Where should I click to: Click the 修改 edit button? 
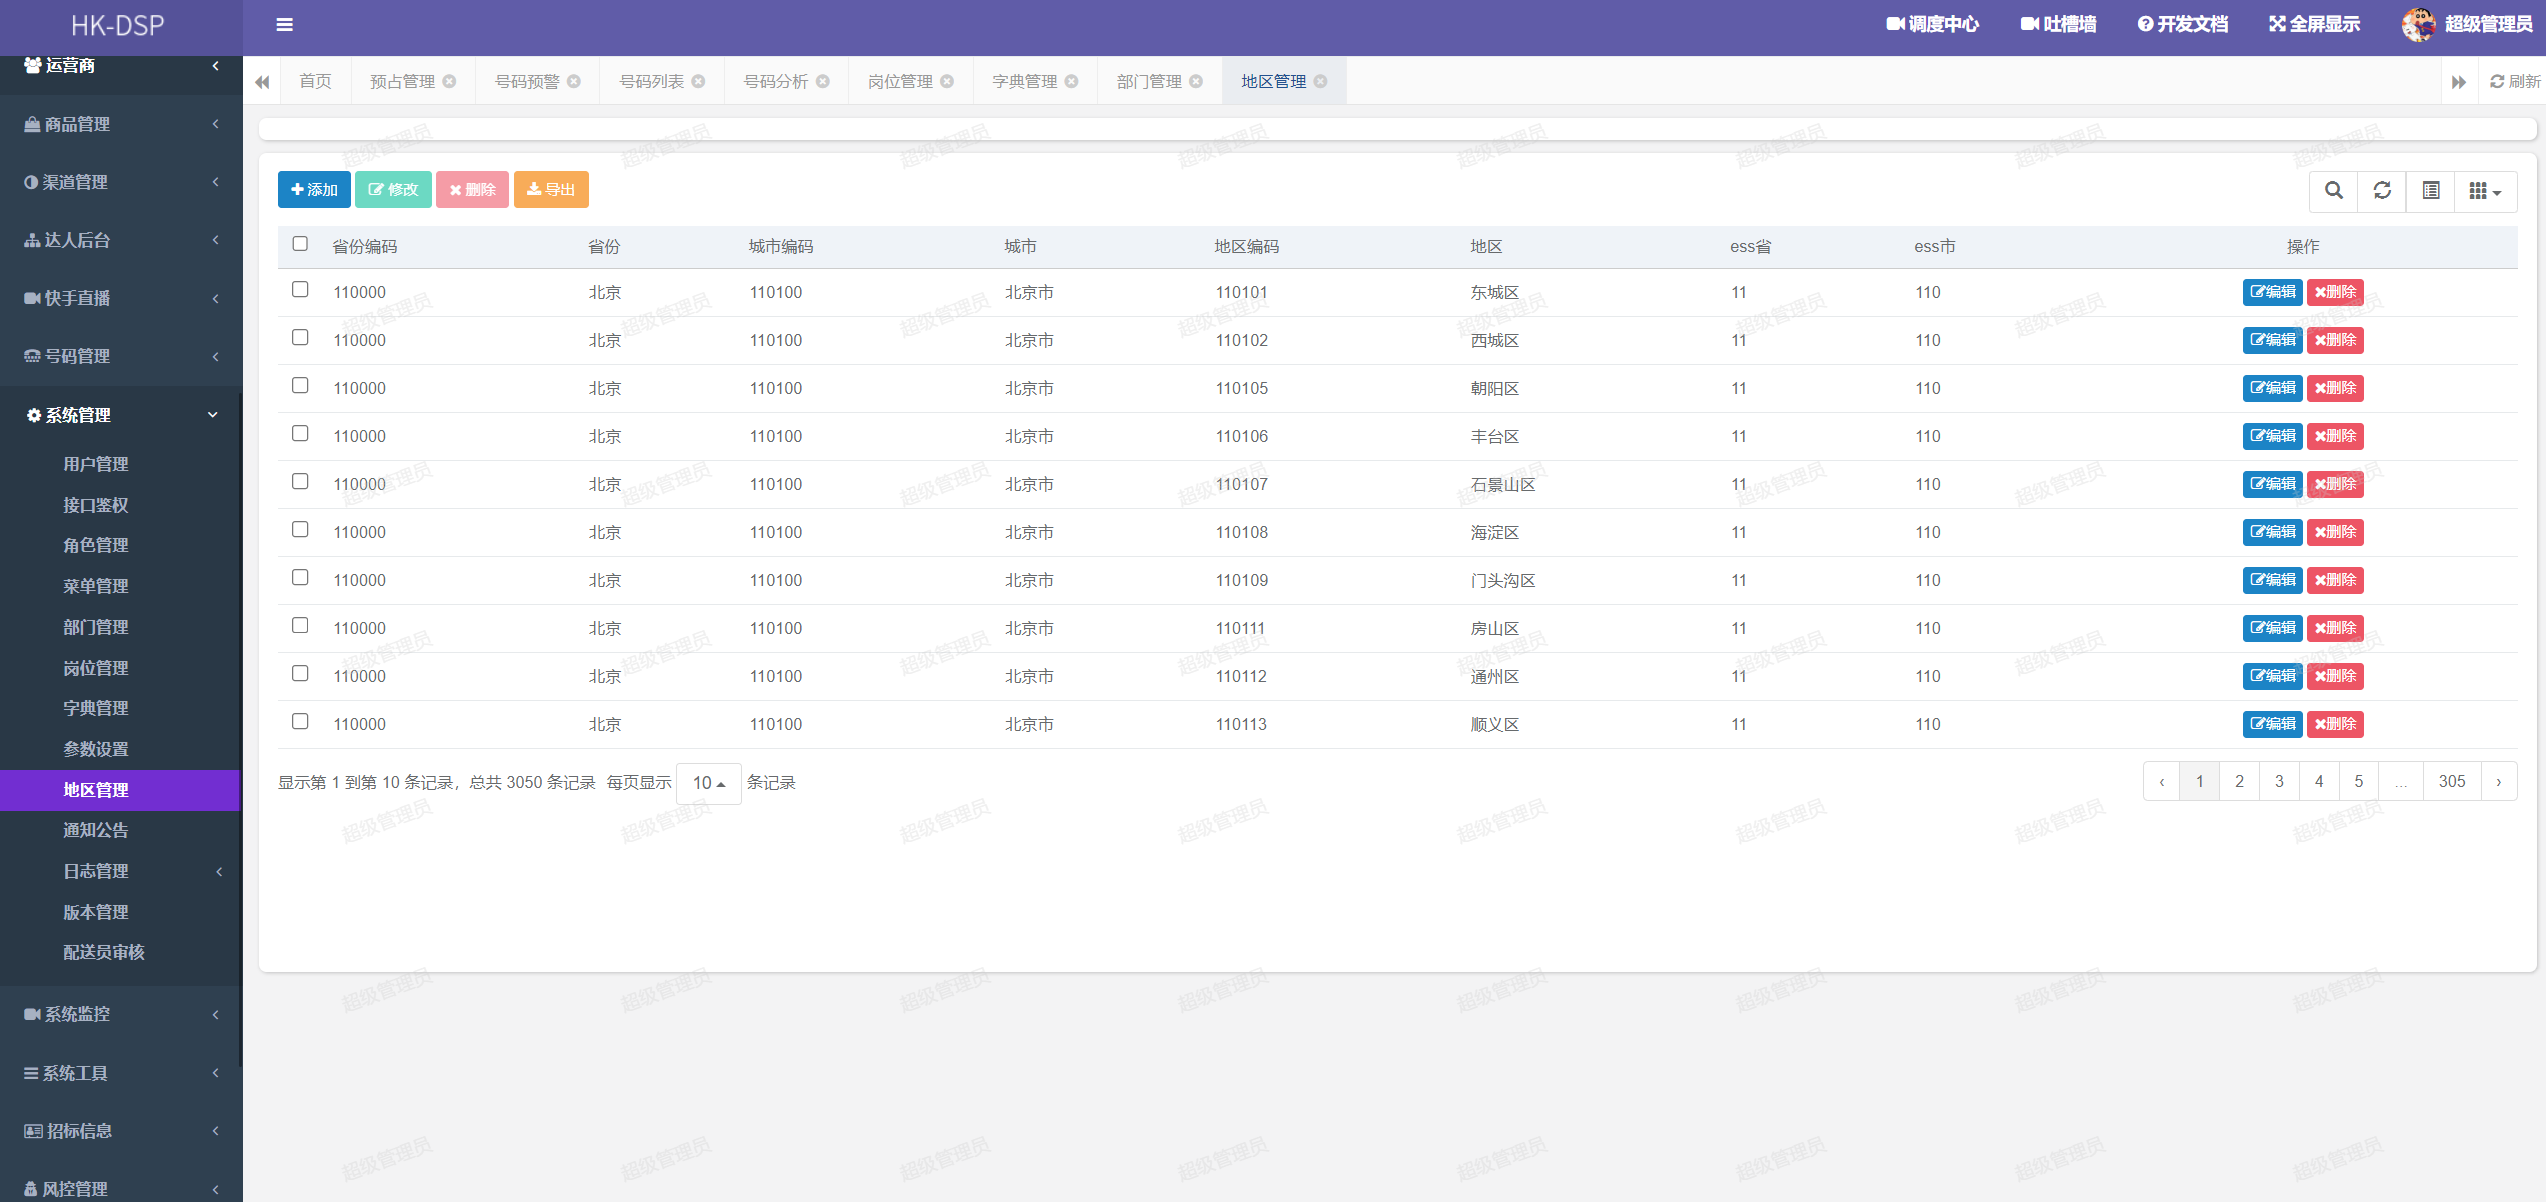(393, 190)
